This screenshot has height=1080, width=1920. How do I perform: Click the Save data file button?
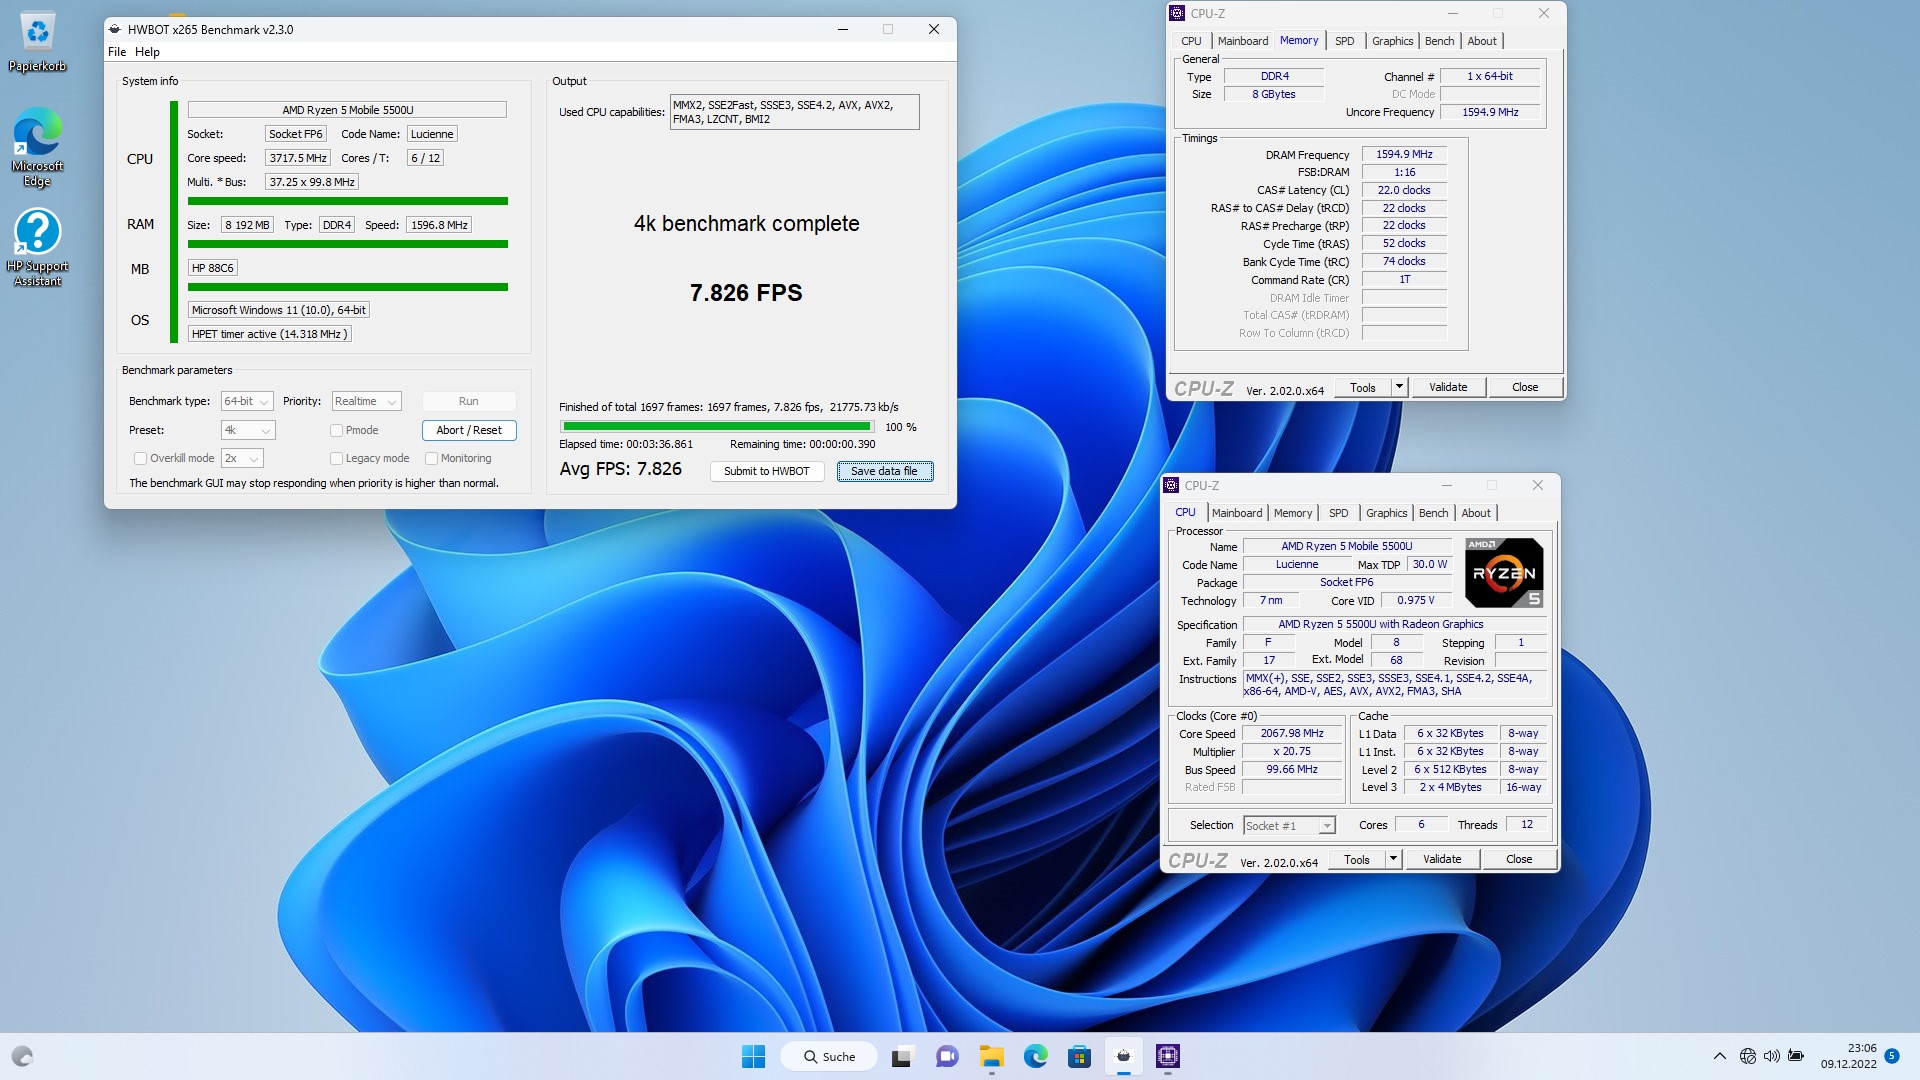[884, 471]
